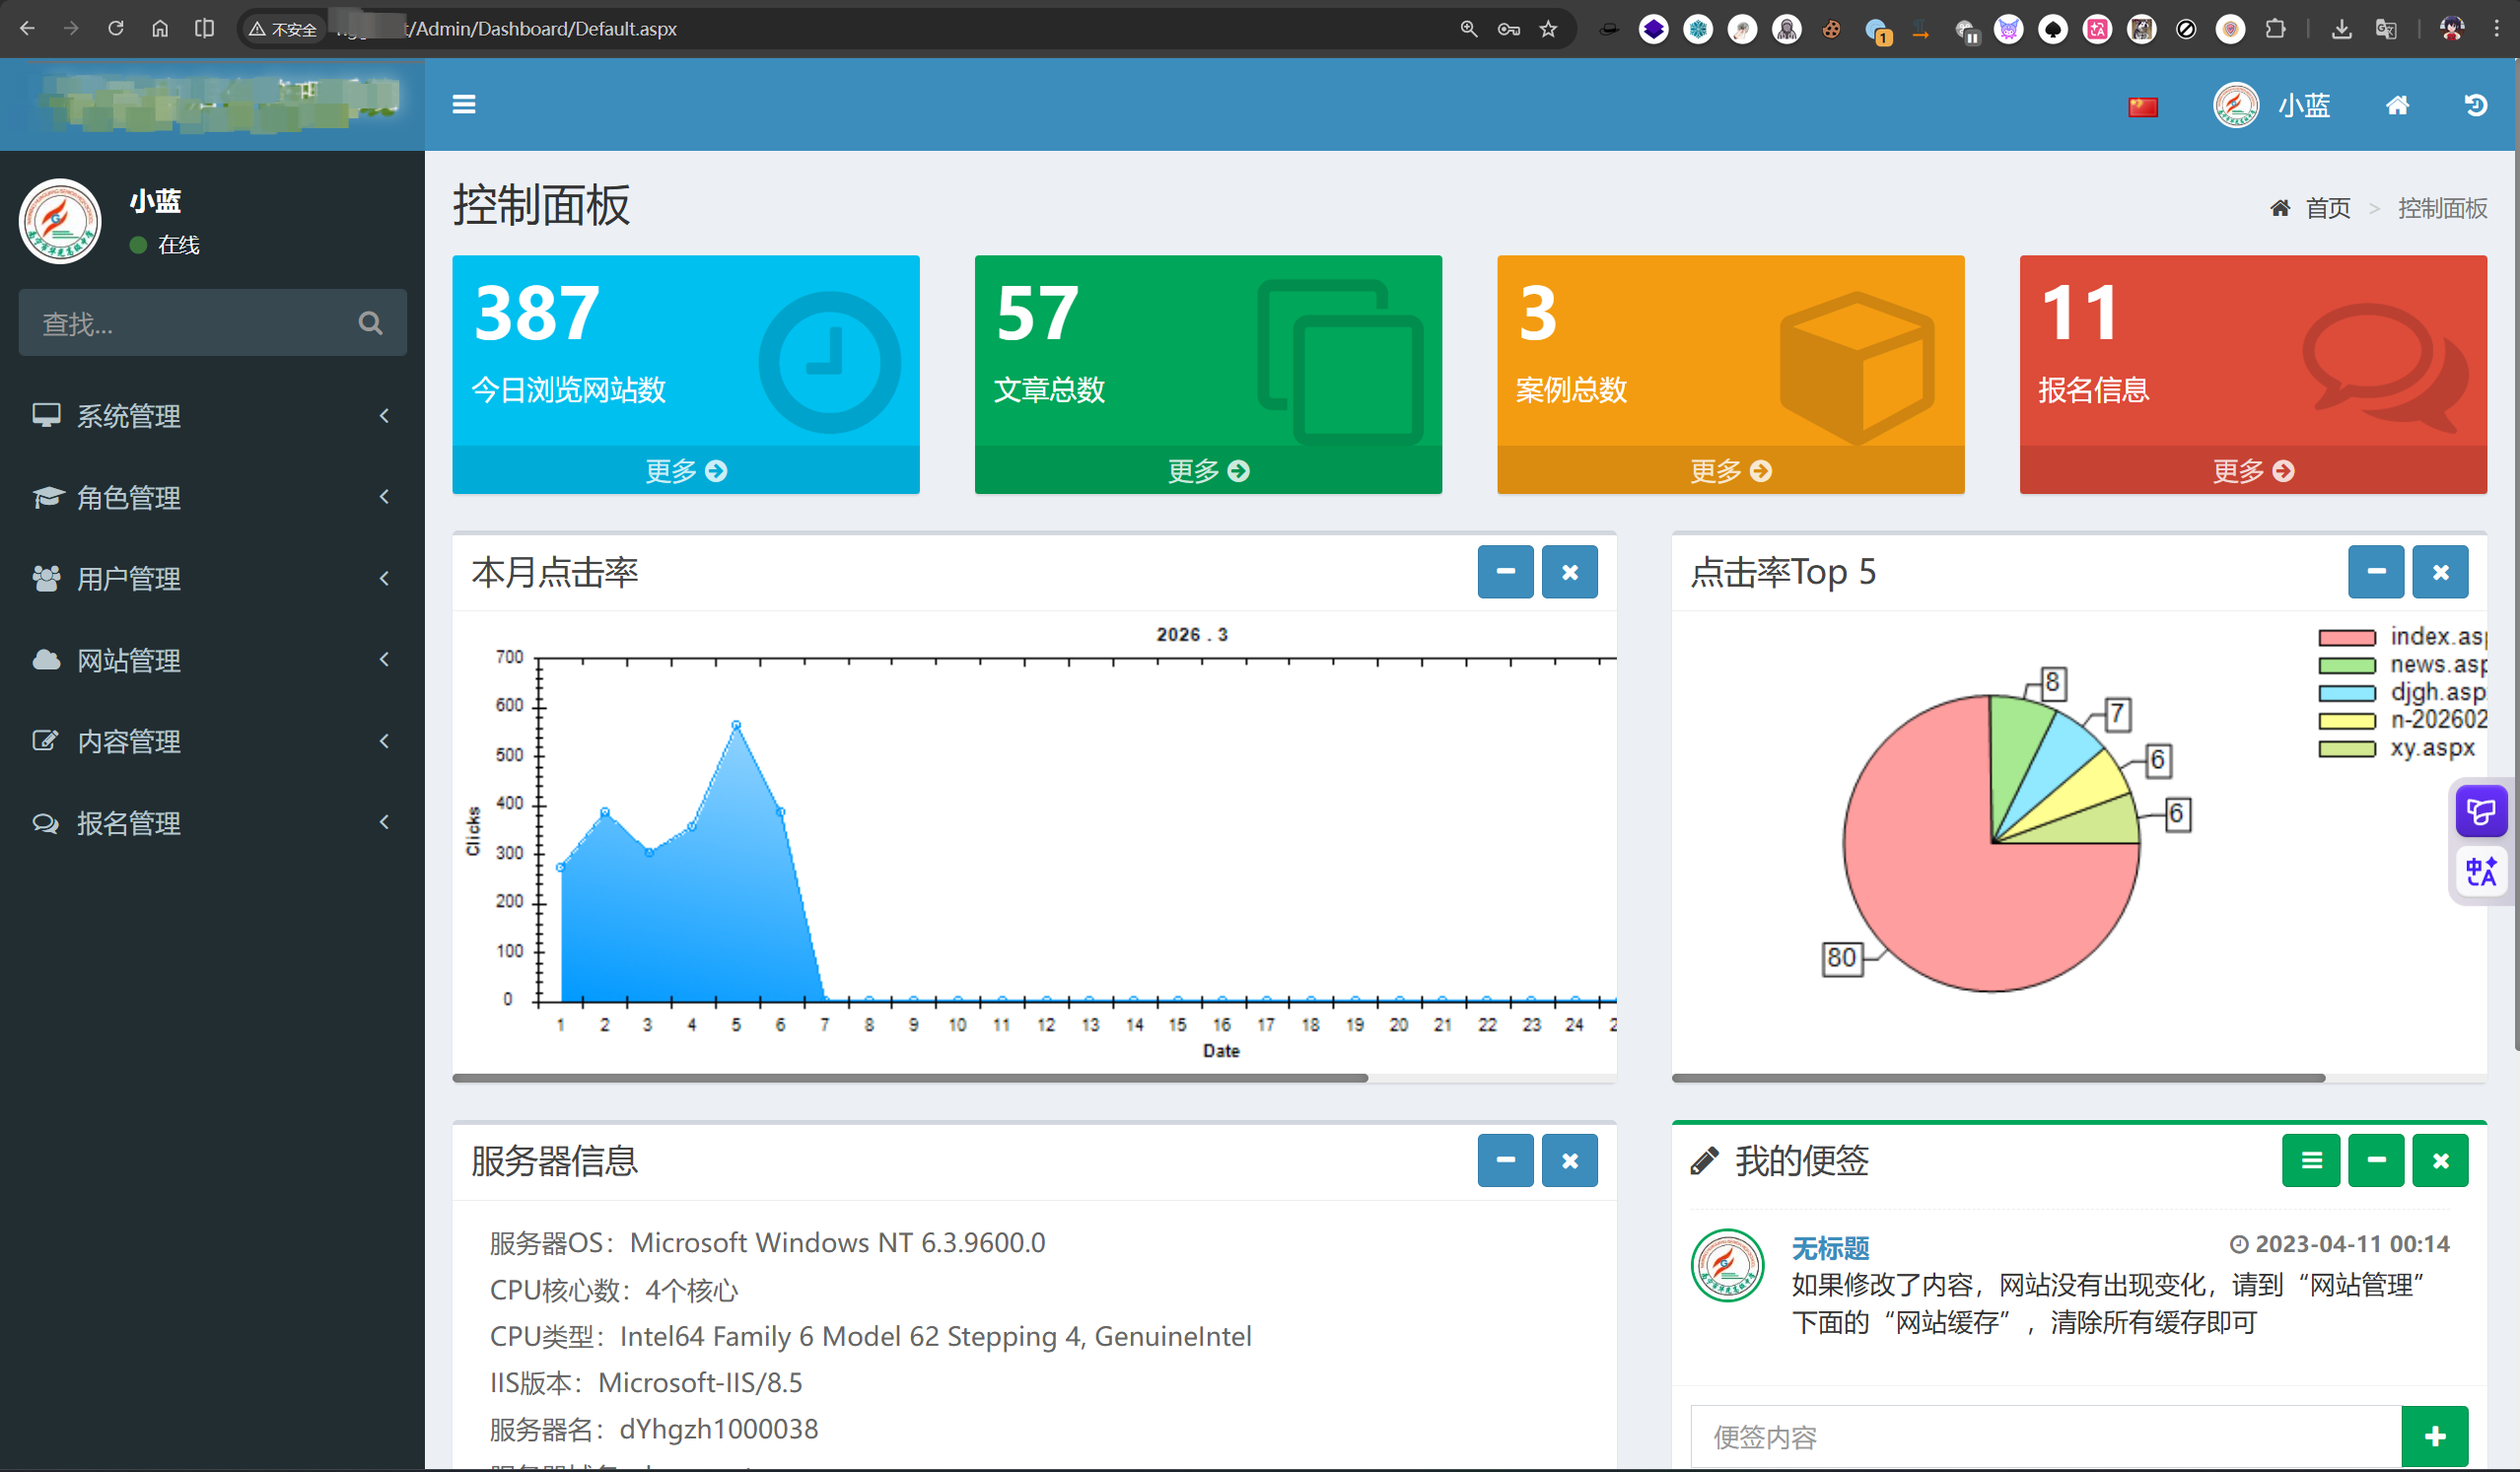Image resolution: width=2520 pixels, height=1472 pixels.
Task: Bookmark page with browser star icon
Action: (x=1548, y=29)
